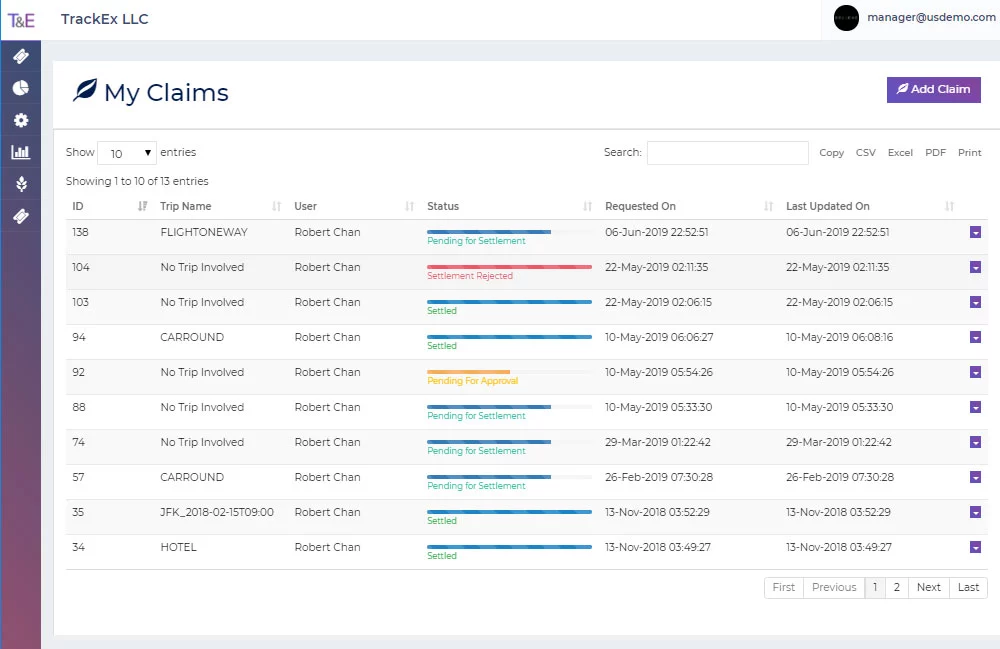Open the action menu for claim 103
This screenshot has width=1000, height=649.
(x=975, y=302)
